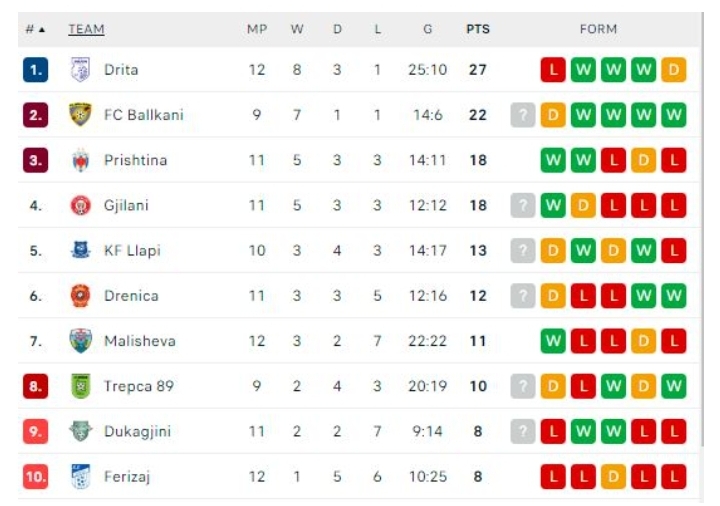Open the Drita team name link
The height and width of the screenshot is (506, 720).
click(121, 70)
